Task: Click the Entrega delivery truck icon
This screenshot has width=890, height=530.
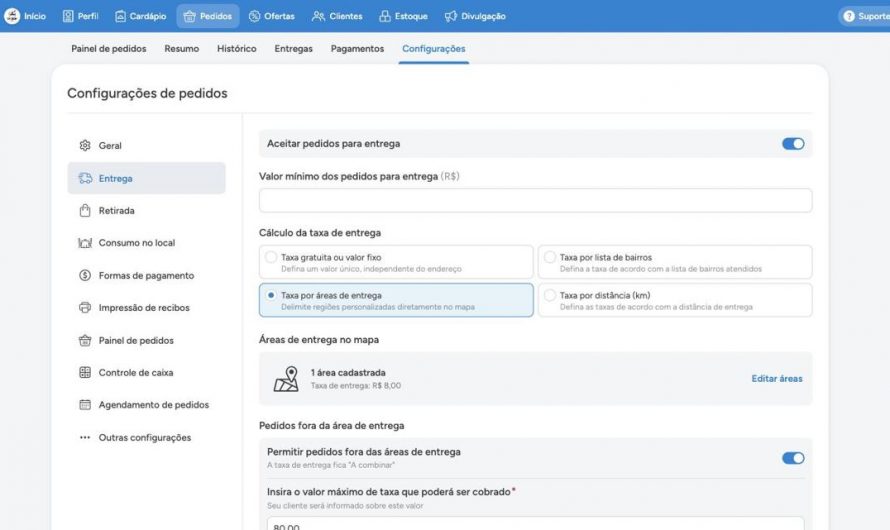Action: point(85,178)
